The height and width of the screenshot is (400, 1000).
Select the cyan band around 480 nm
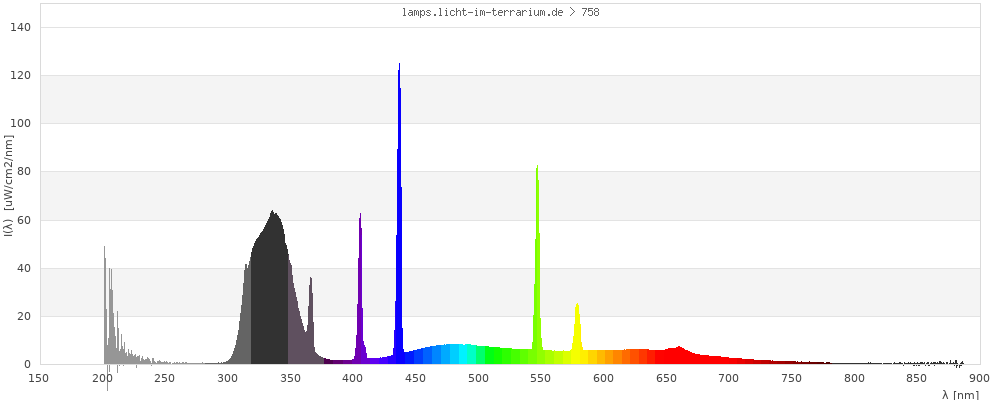click(464, 355)
